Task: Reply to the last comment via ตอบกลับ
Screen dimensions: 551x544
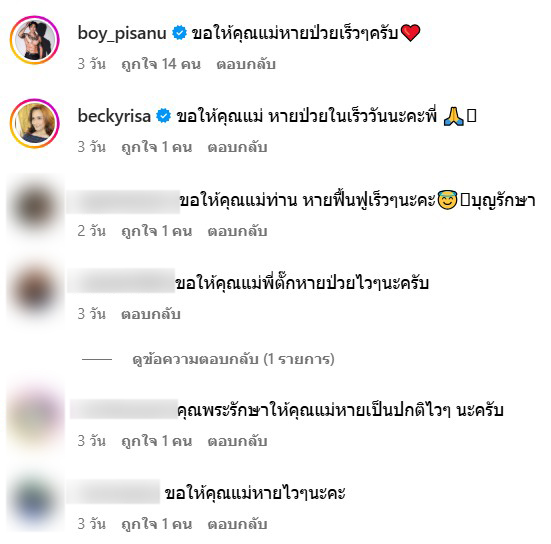Action: (238, 524)
